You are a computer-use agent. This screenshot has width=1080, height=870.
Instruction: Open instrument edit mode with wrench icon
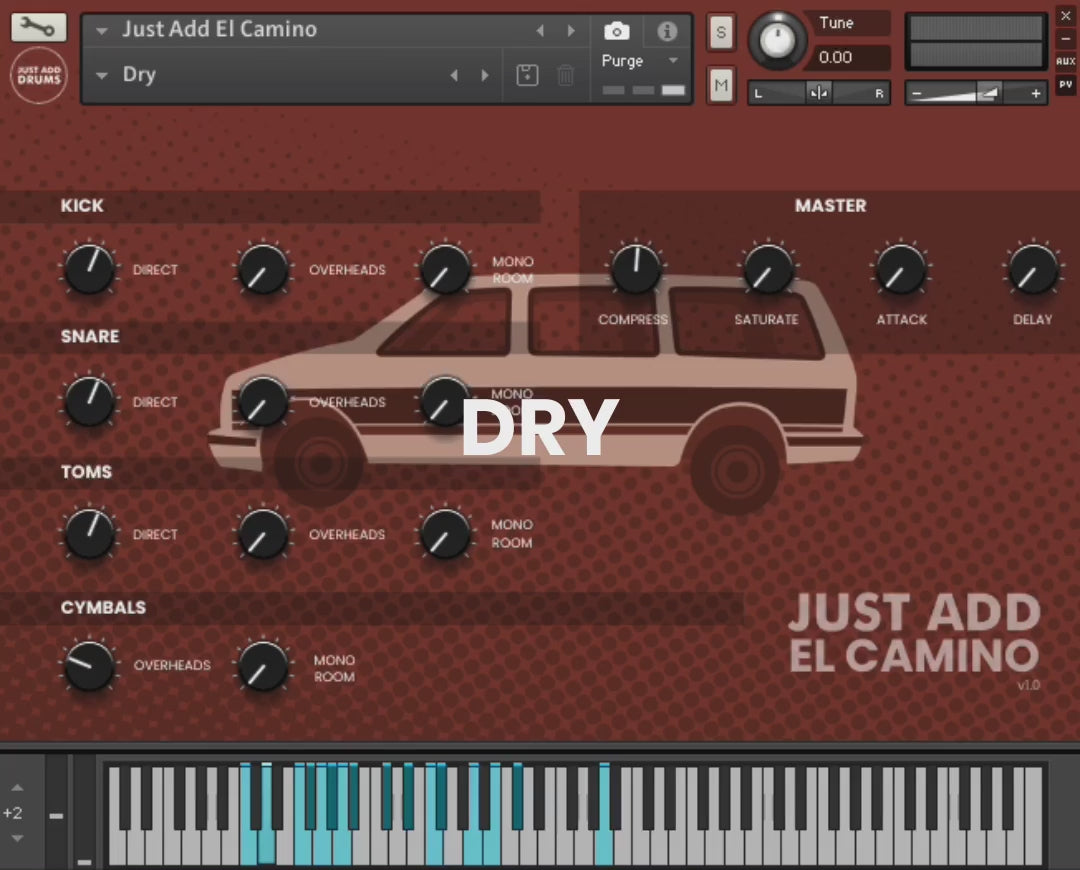tap(39, 28)
